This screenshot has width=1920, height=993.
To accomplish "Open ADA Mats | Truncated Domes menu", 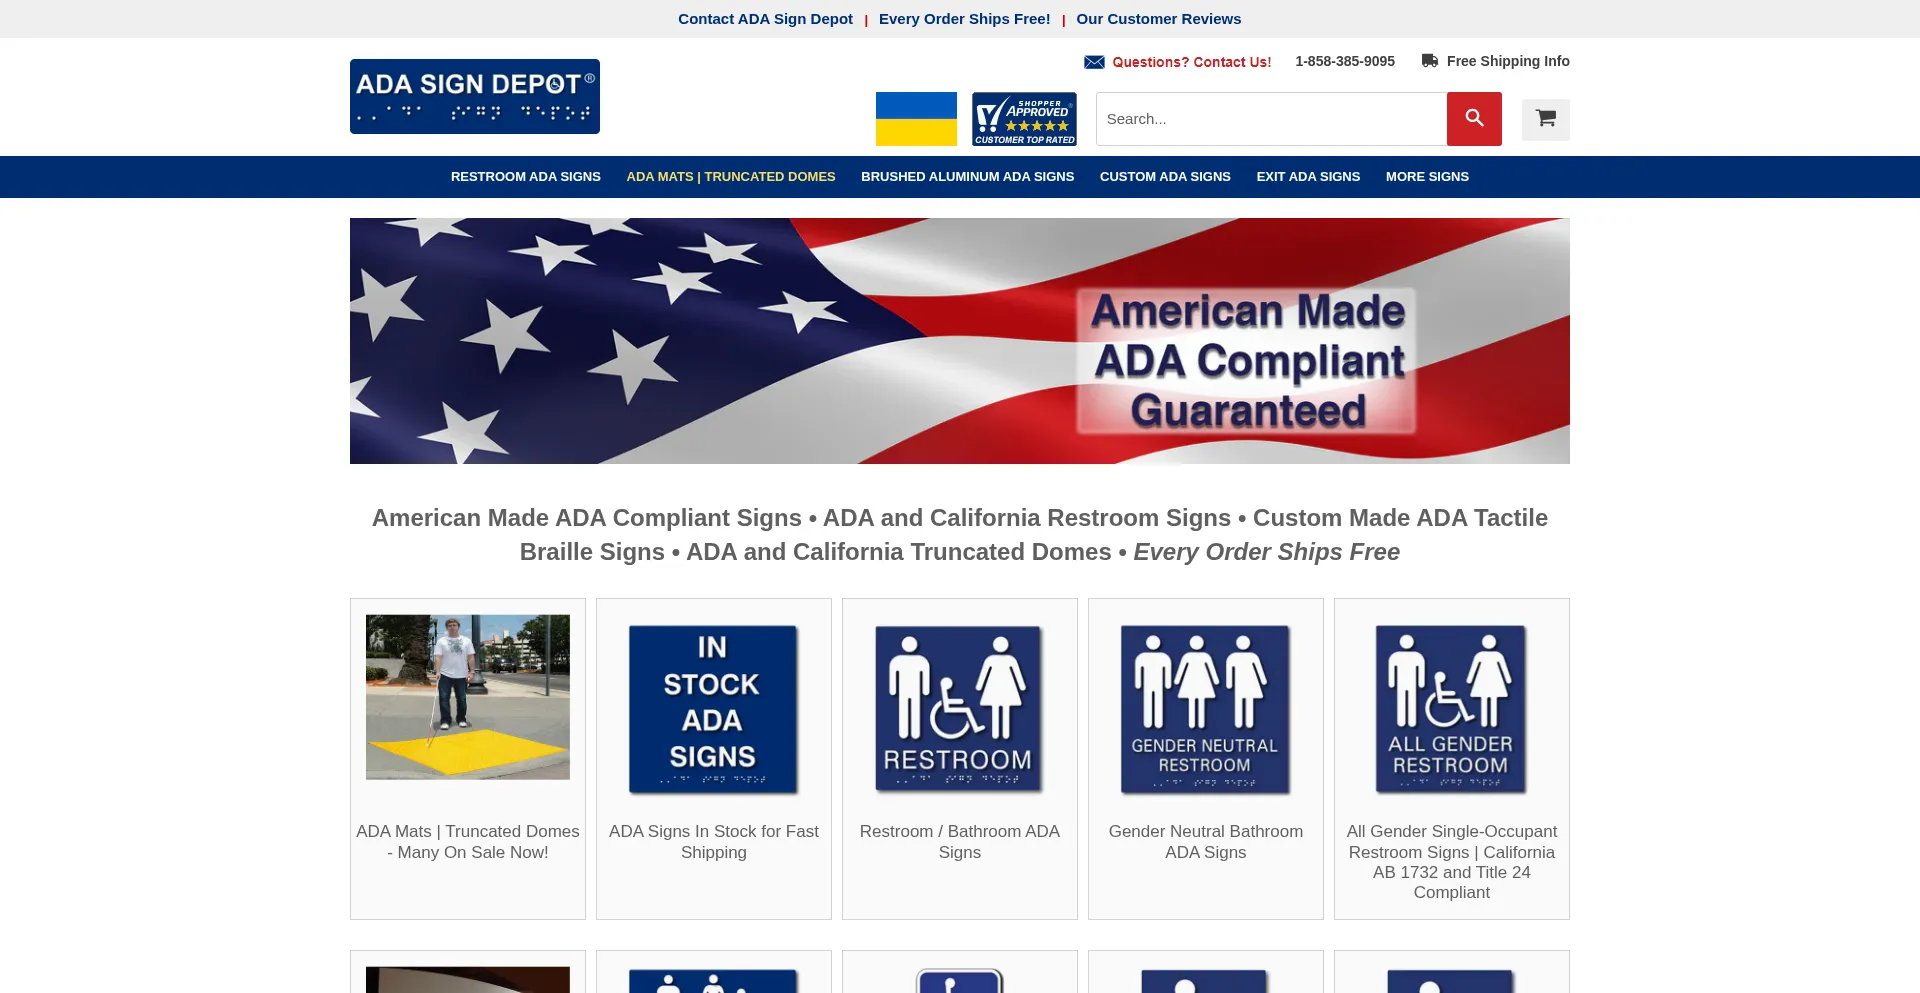I will (731, 177).
